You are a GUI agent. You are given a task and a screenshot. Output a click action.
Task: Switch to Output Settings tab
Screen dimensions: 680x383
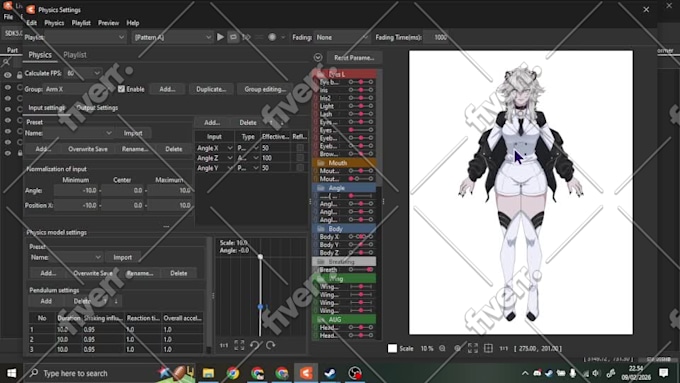pyautogui.click(x=97, y=108)
